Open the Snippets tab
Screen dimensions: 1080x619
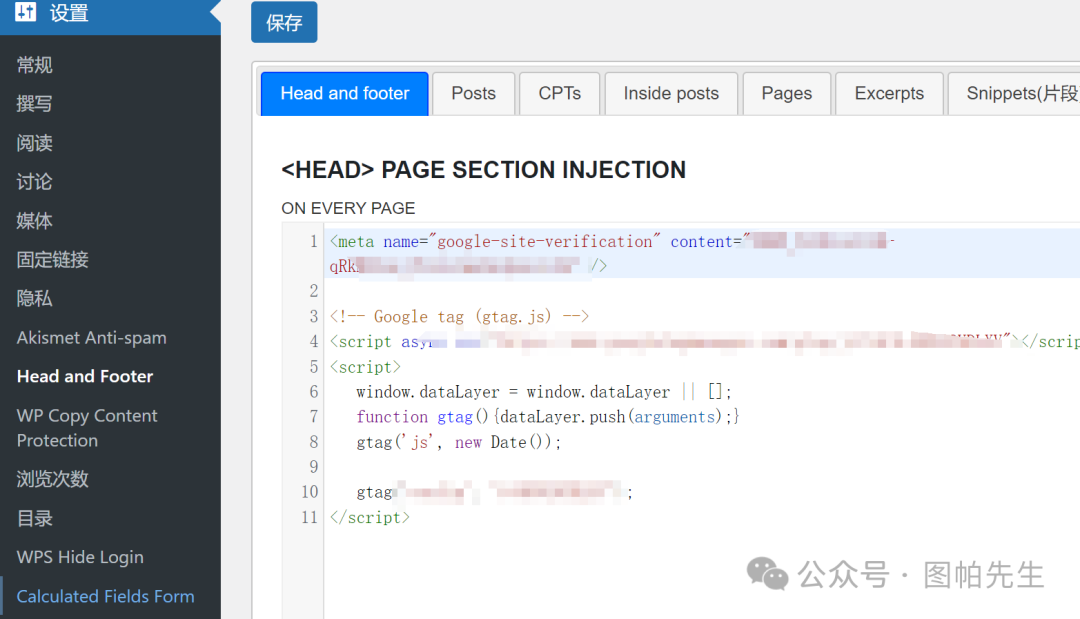click(1015, 94)
